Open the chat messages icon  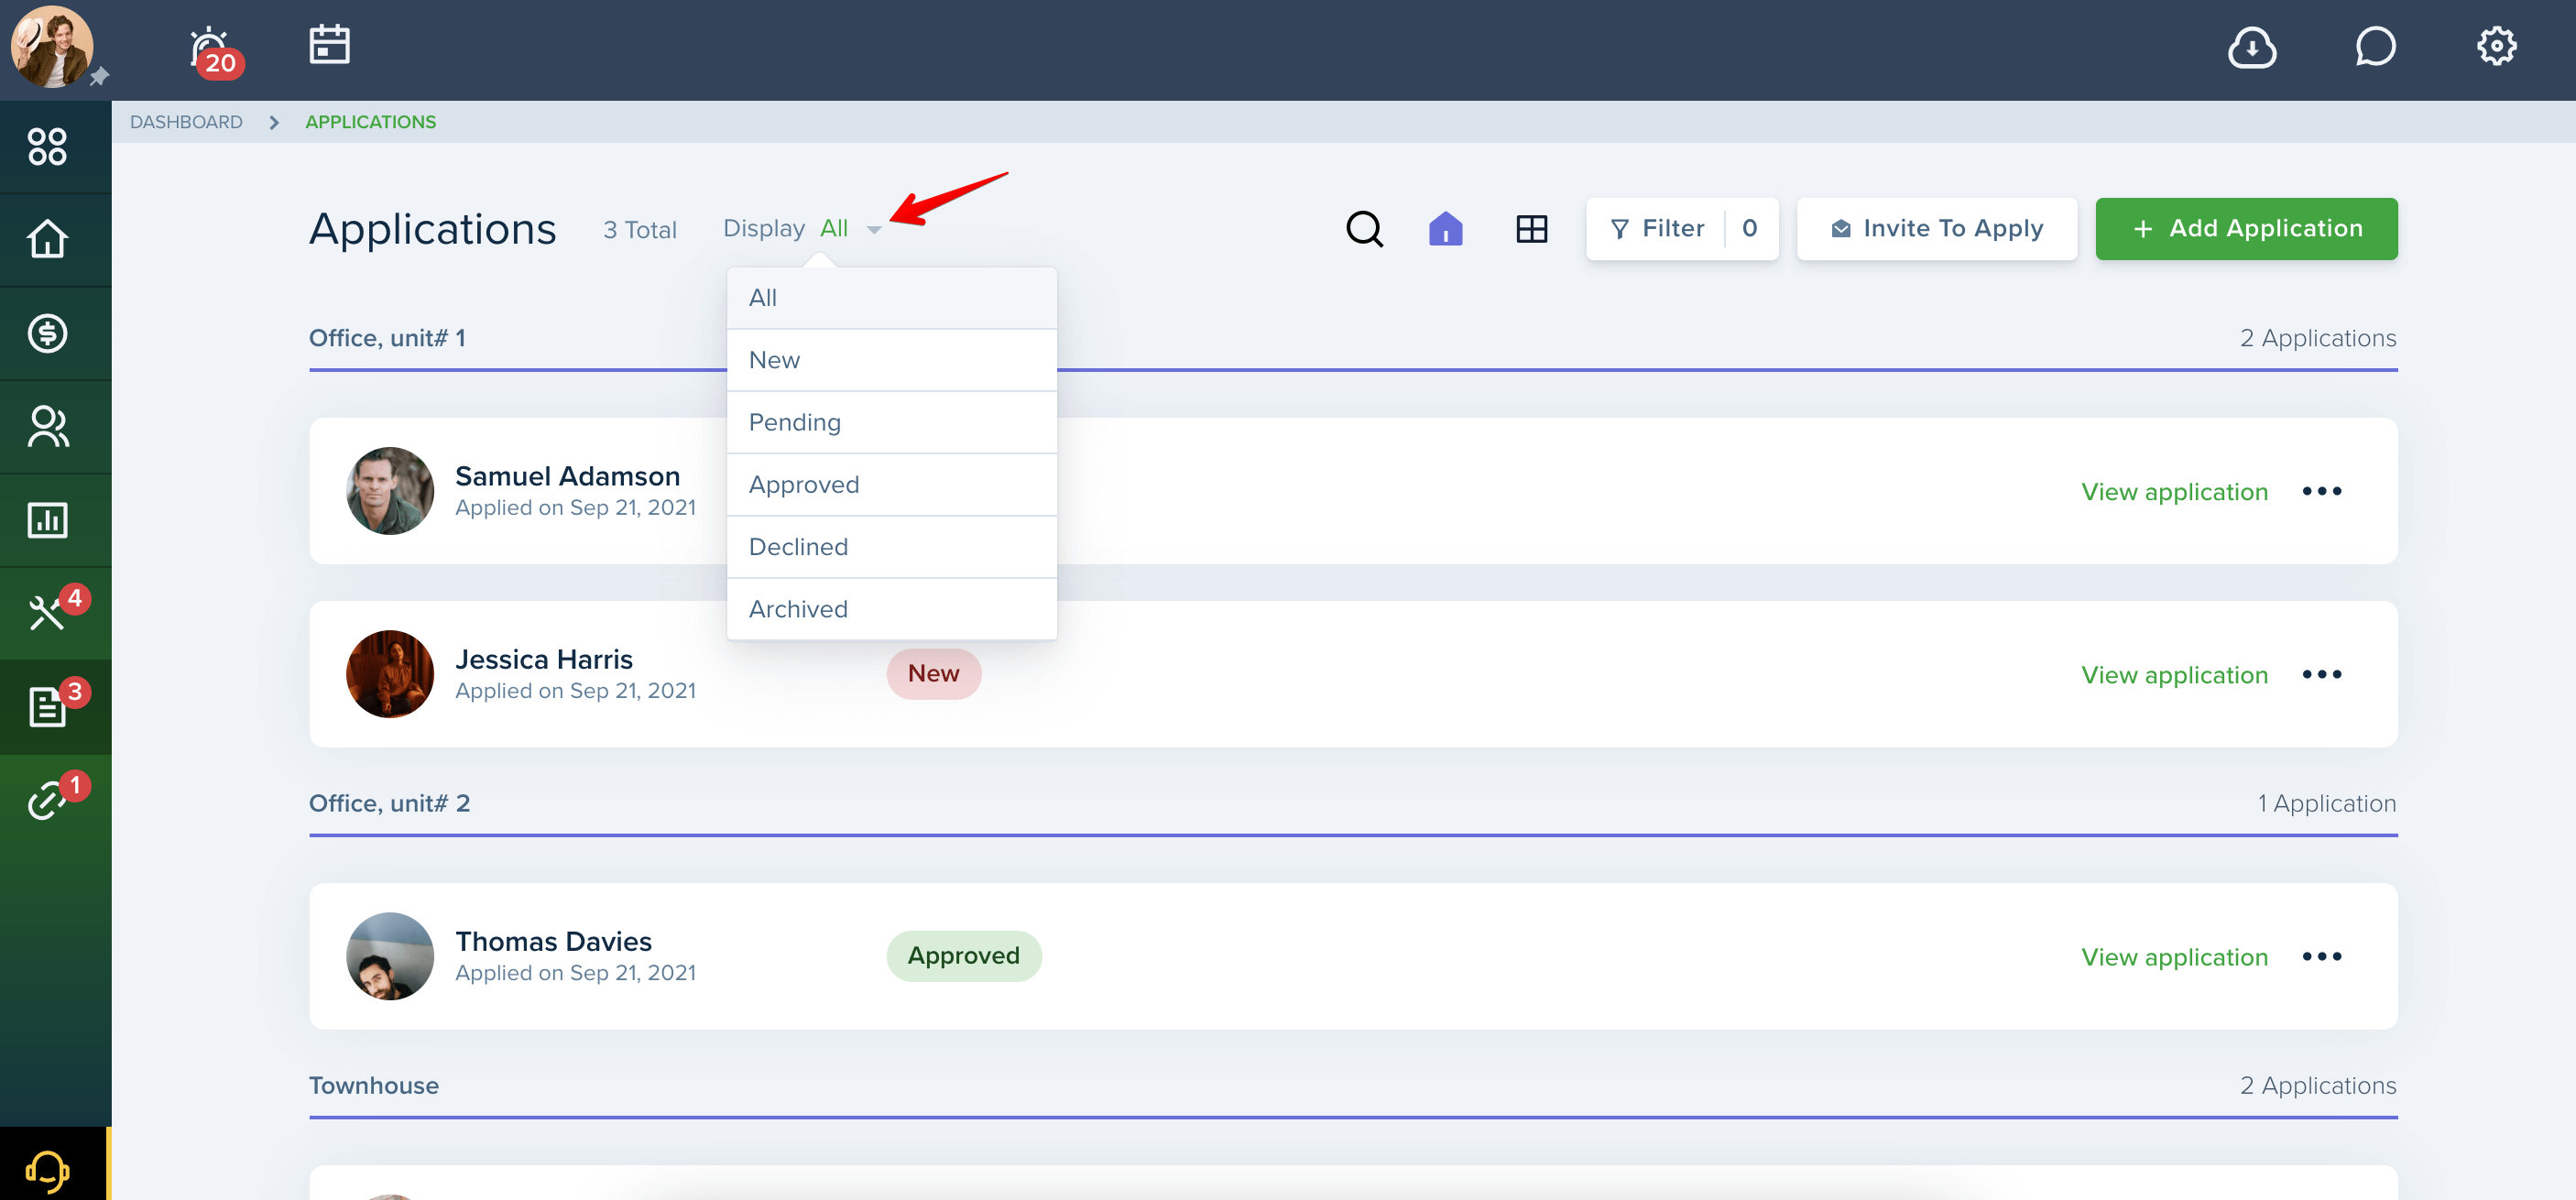coord(2375,47)
